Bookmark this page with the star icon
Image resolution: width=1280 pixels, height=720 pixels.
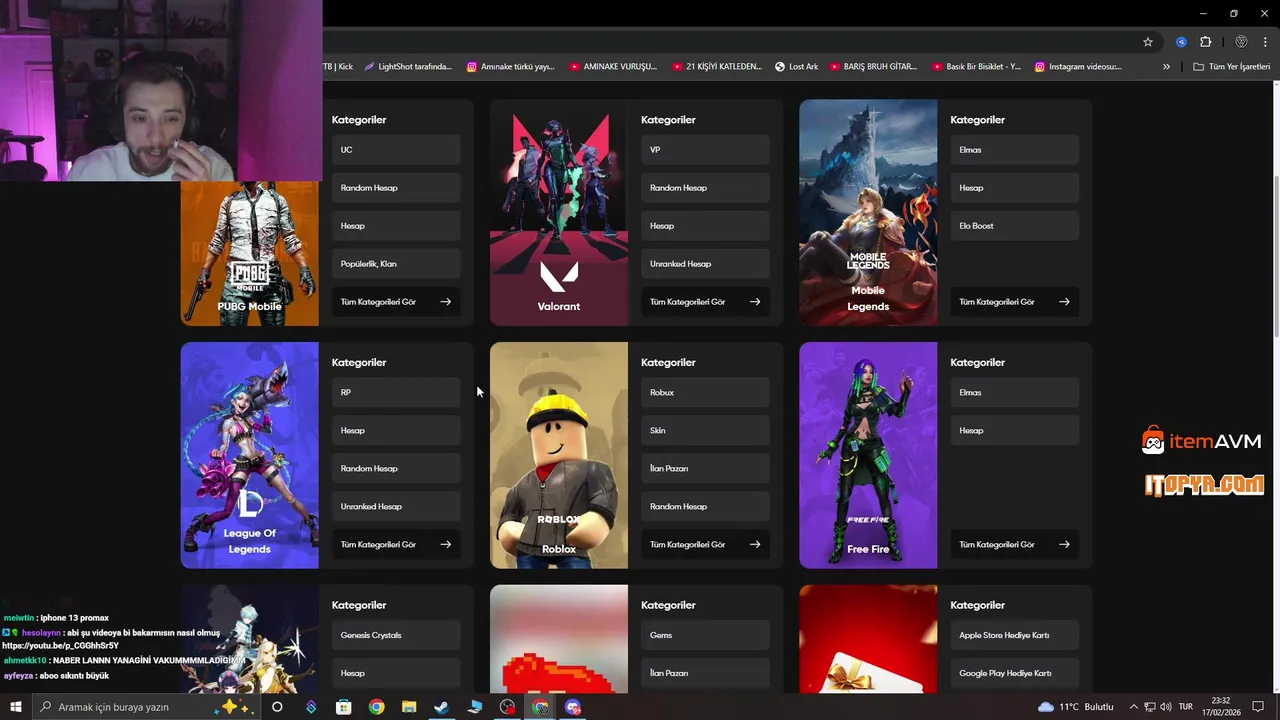(1148, 42)
